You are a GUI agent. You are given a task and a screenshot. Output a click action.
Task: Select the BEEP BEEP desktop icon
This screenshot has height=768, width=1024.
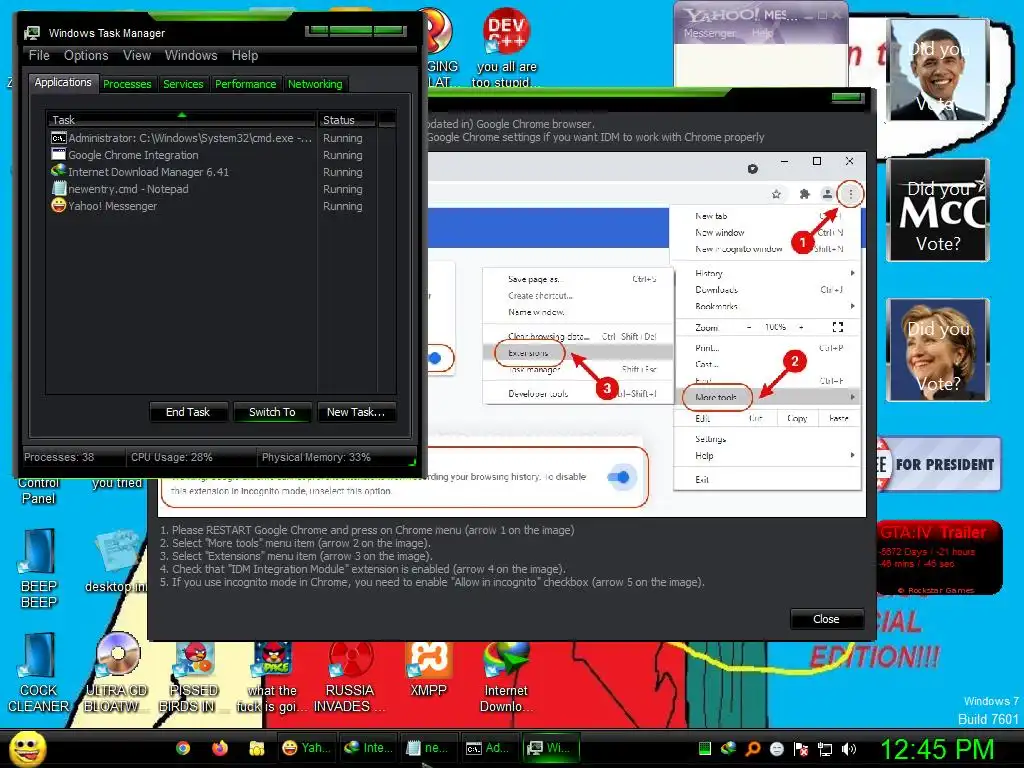pyautogui.click(x=39, y=568)
